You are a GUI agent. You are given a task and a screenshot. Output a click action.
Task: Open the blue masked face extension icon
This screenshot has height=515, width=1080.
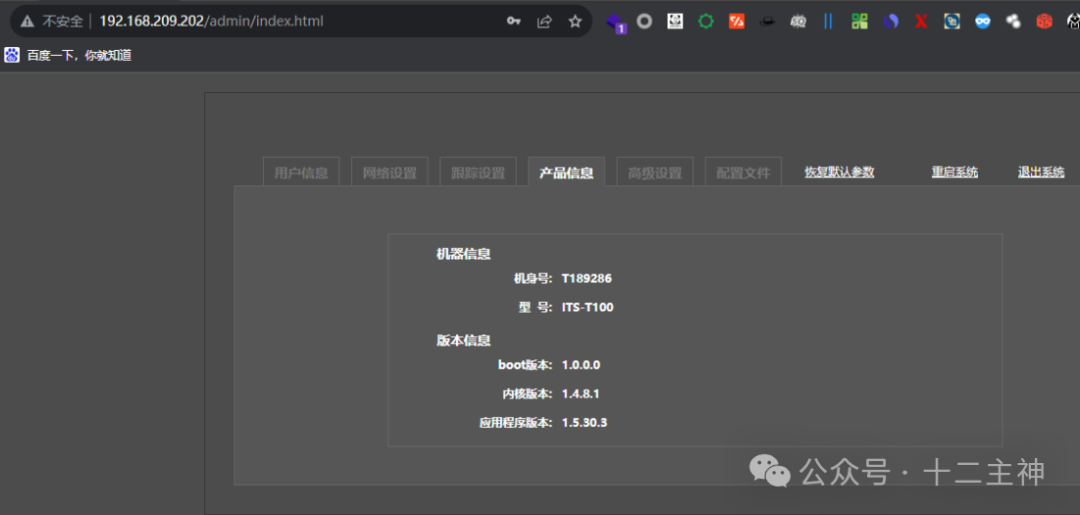pyautogui.click(x=982, y=21)
